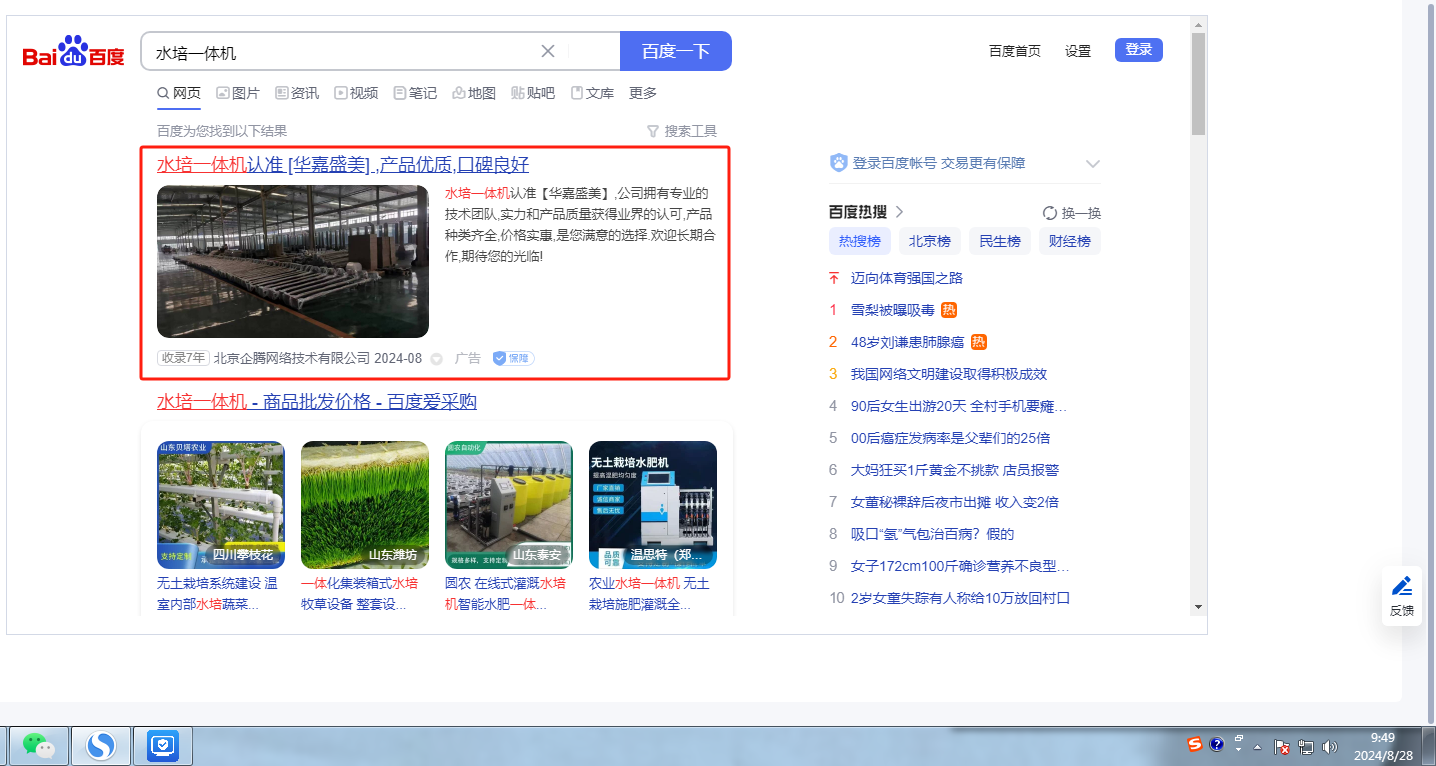
Task: Clear the search box with the X
Action: (548, 52)
